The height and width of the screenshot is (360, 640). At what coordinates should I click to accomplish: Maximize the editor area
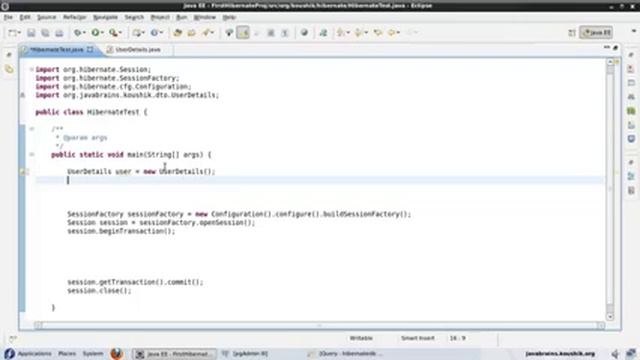pyautogui.click(x=616, y=48)
